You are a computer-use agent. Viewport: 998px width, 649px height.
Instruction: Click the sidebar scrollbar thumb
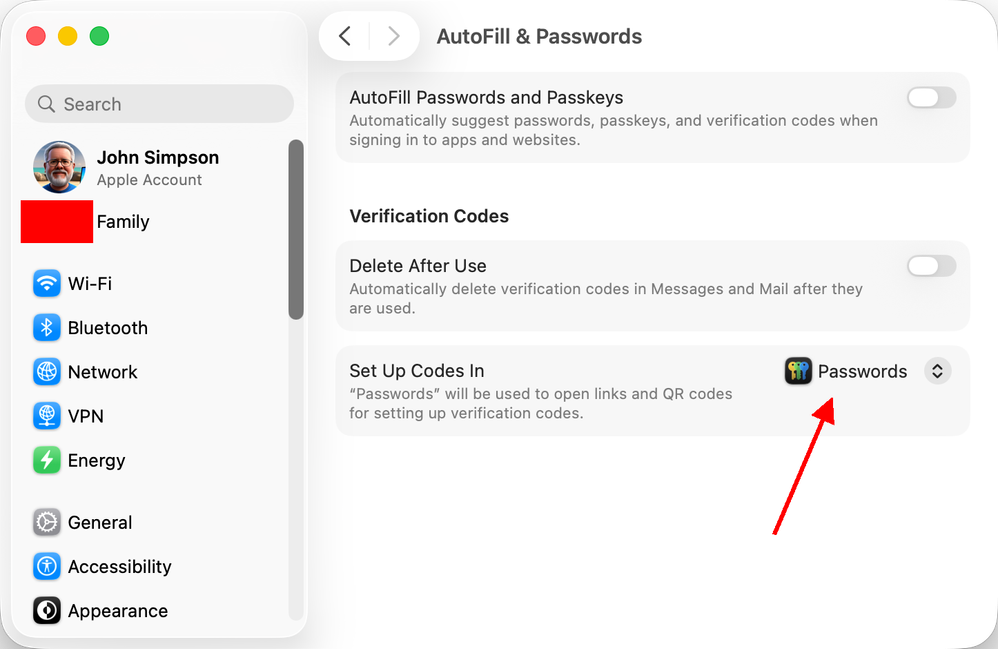[x=296, y=229]
